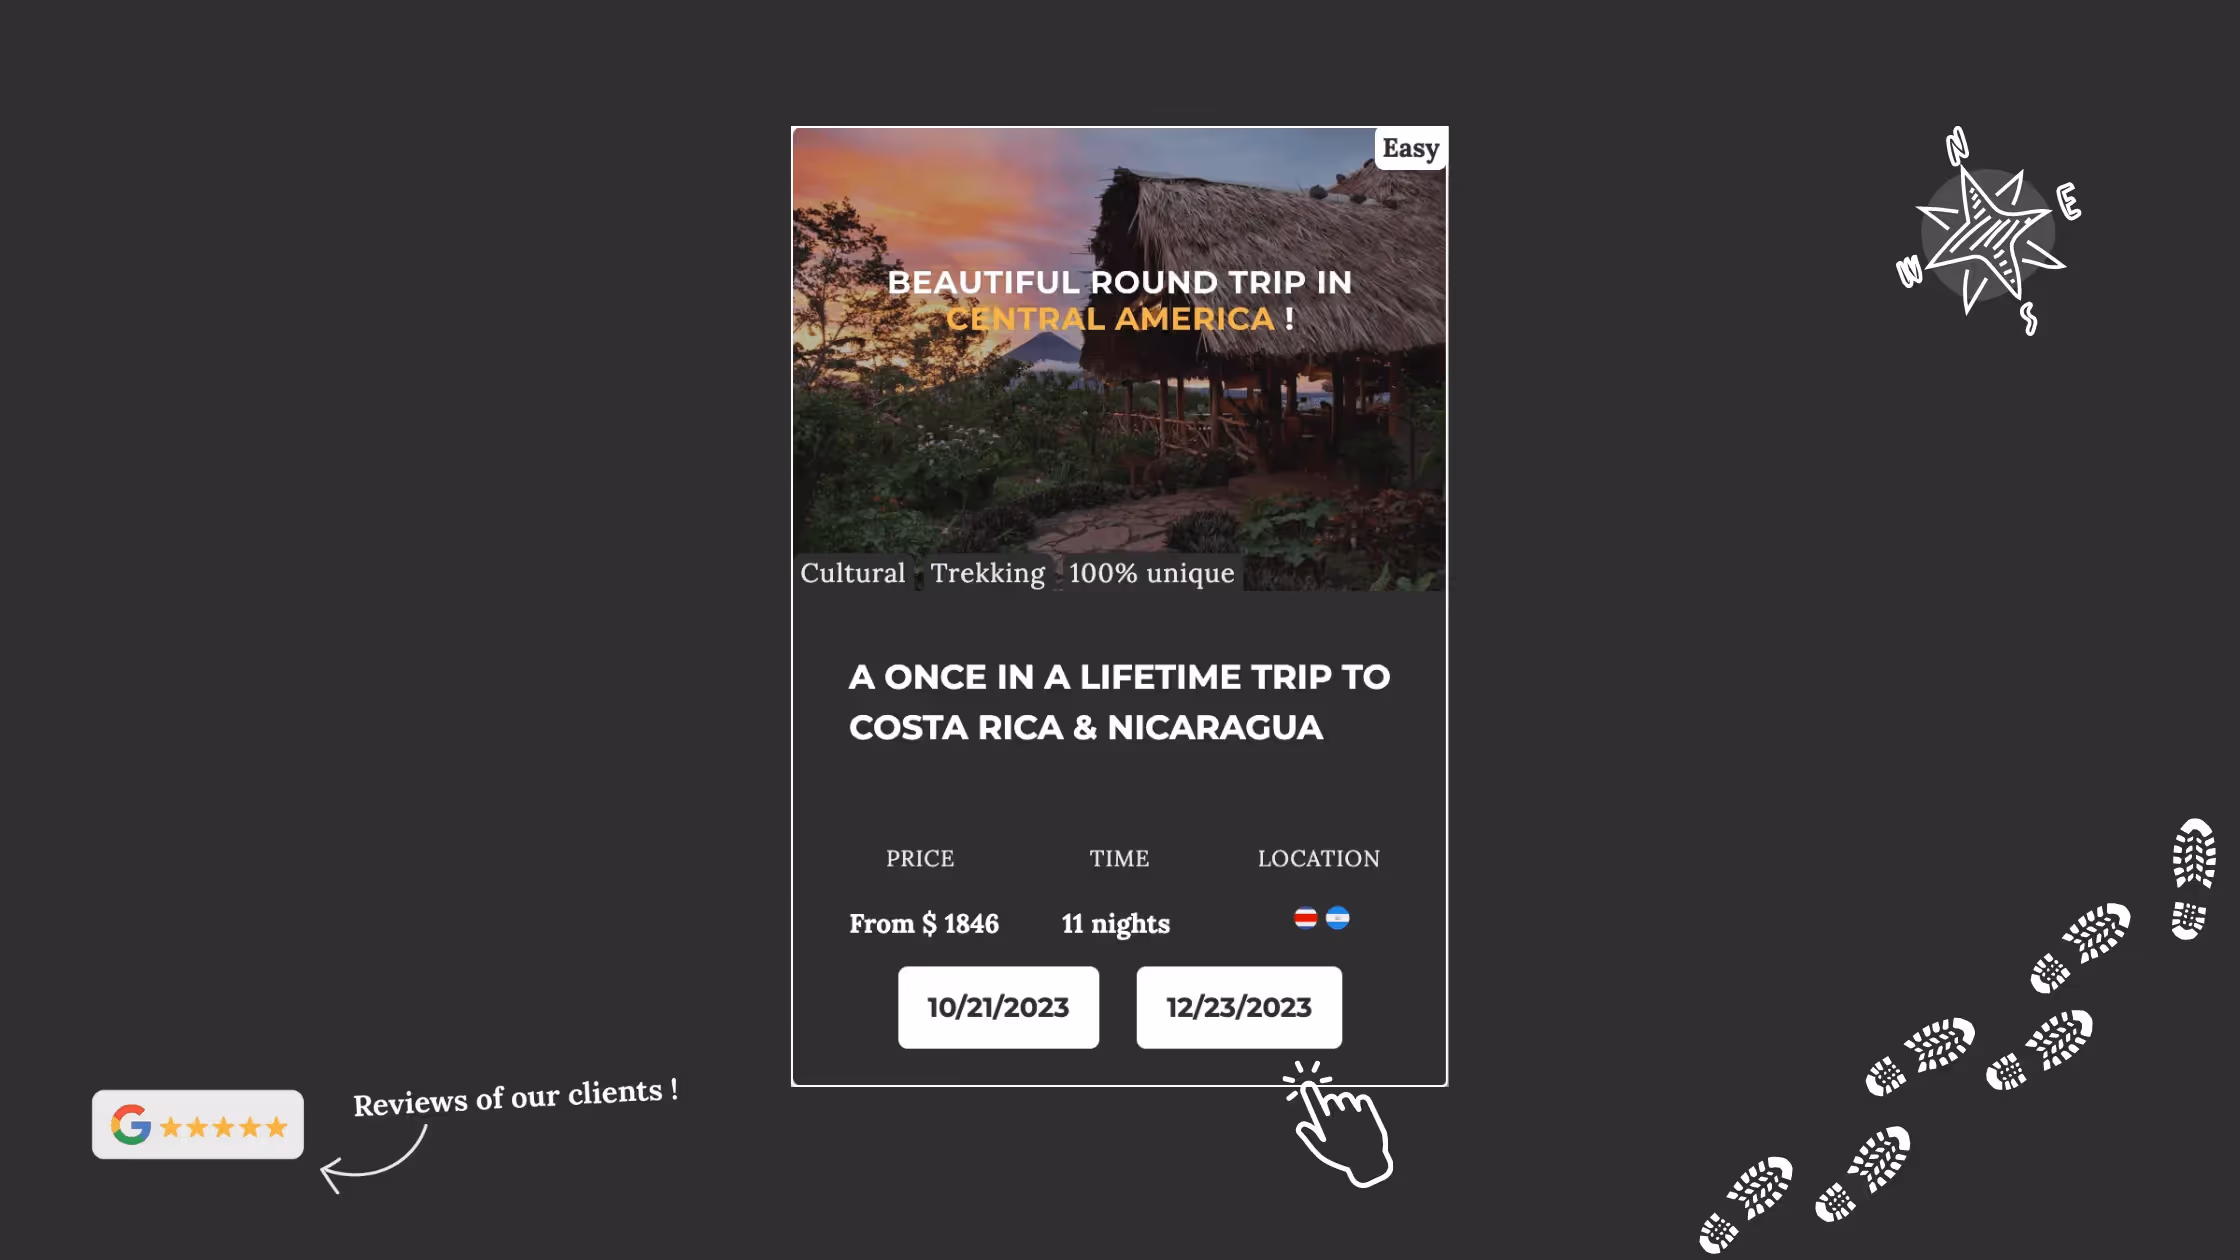Click the 11 nights duration text
Screen dimensions: 2240x1260
[x=1116, y=923]
